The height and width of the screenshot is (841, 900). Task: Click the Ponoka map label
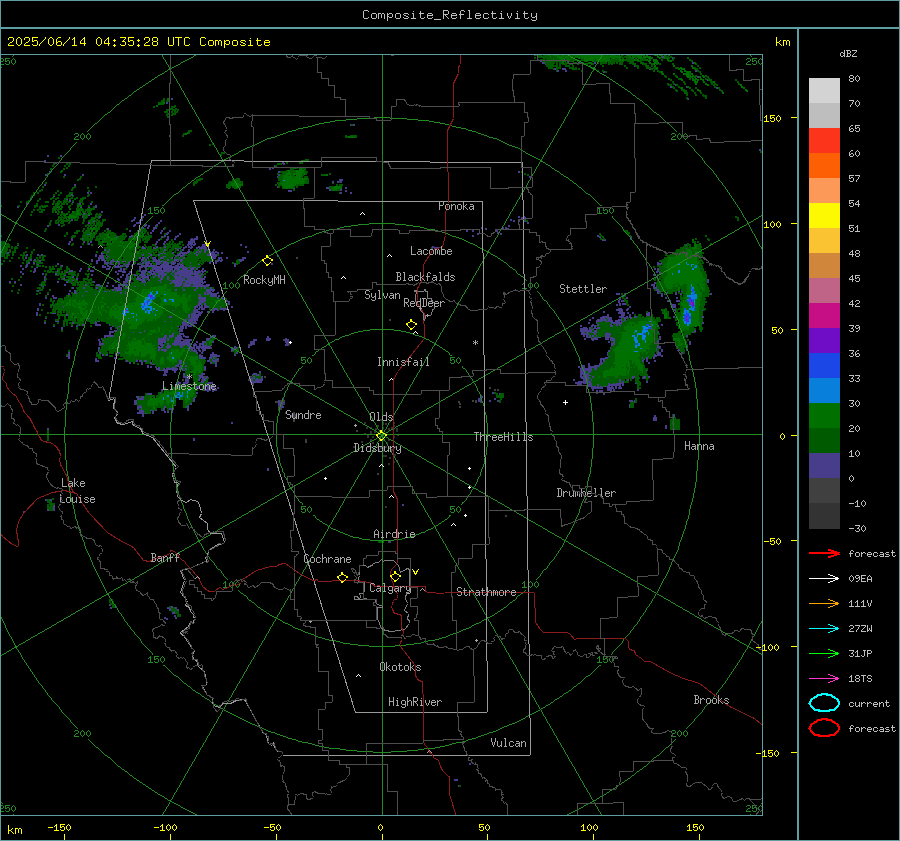point(456,206)
